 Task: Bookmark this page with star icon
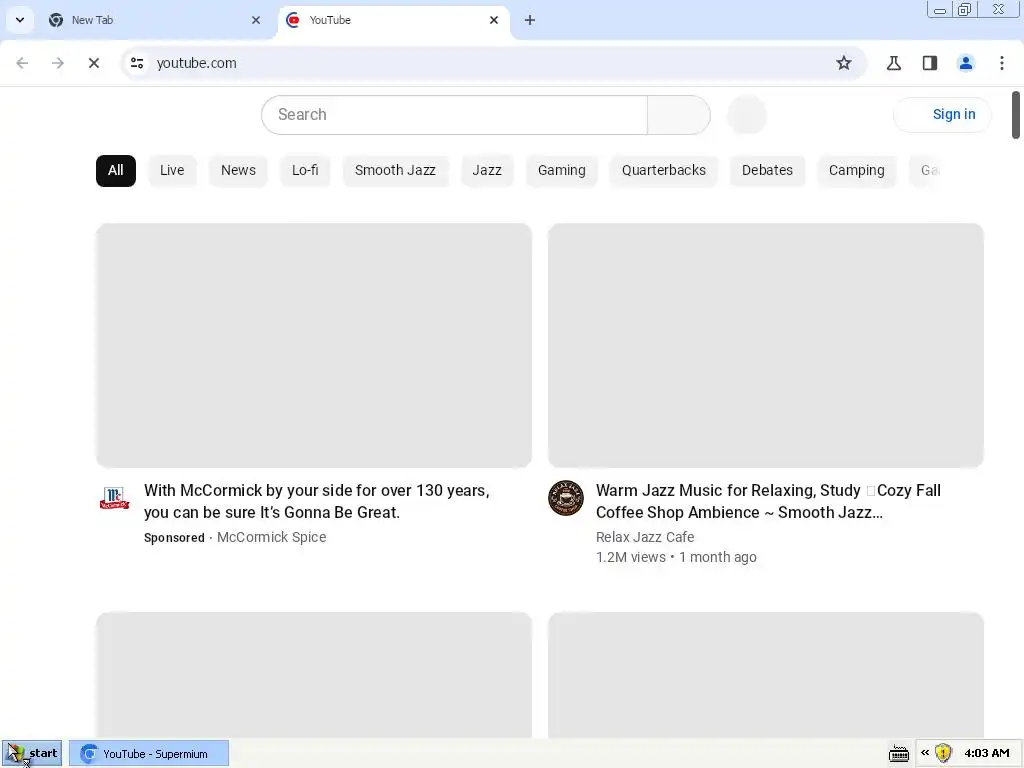click(x=844, y=63)
